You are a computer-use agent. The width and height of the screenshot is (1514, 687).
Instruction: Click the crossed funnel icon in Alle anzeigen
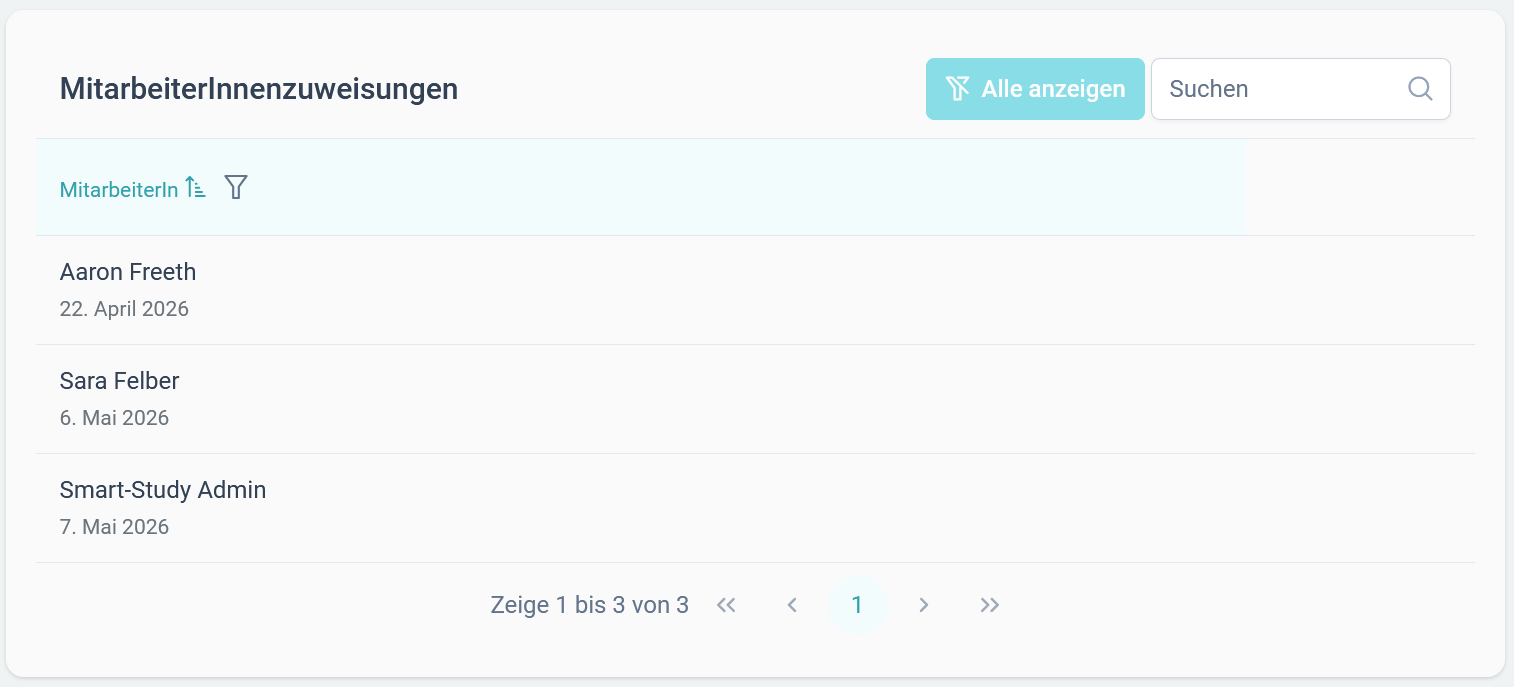click(x=958, y=89)
